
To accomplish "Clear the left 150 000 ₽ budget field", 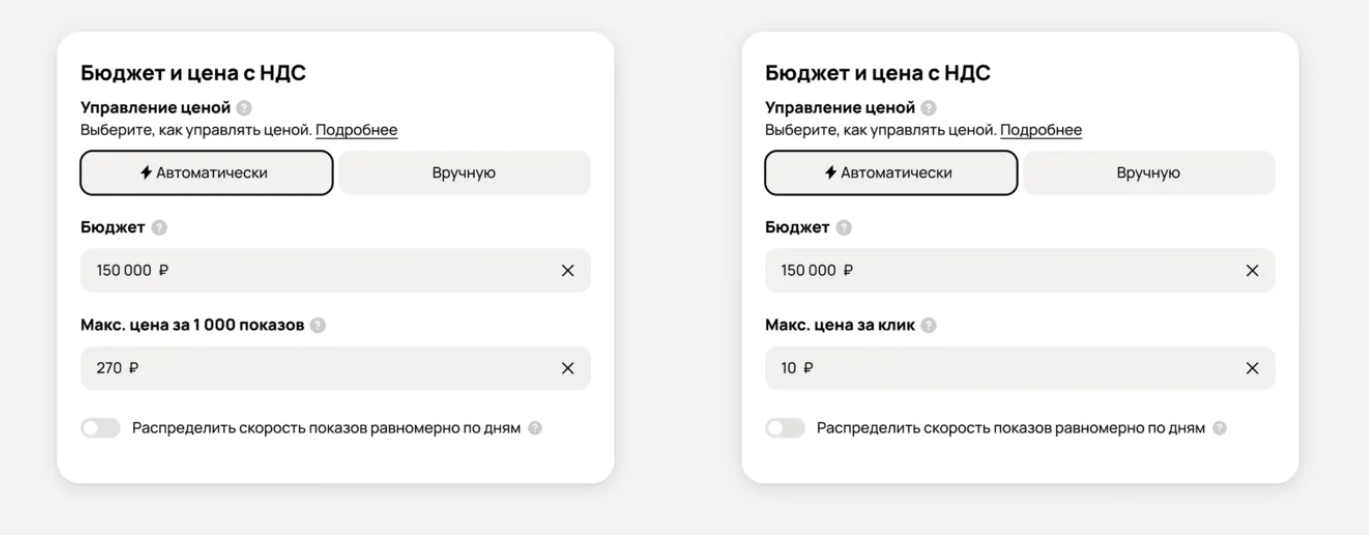I will (x=567, y=270).
